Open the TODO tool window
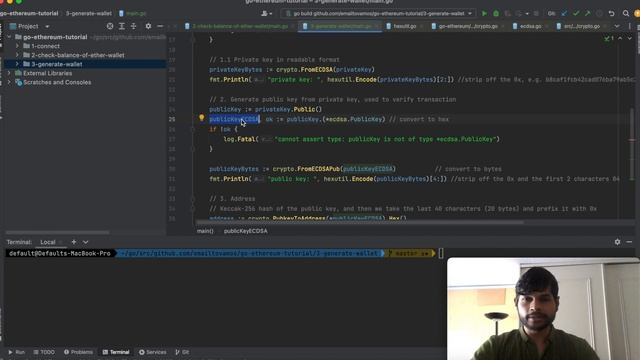This screenshot has width=640, height=360. pyautogui.click(x=44, y=352)
